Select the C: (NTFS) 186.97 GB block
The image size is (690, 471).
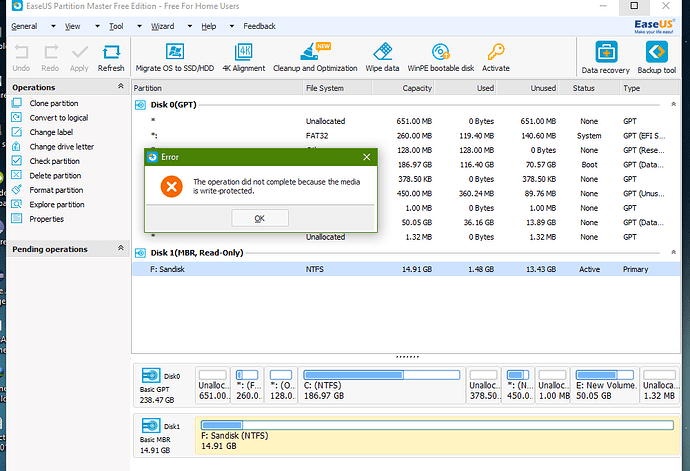[382, 386]
